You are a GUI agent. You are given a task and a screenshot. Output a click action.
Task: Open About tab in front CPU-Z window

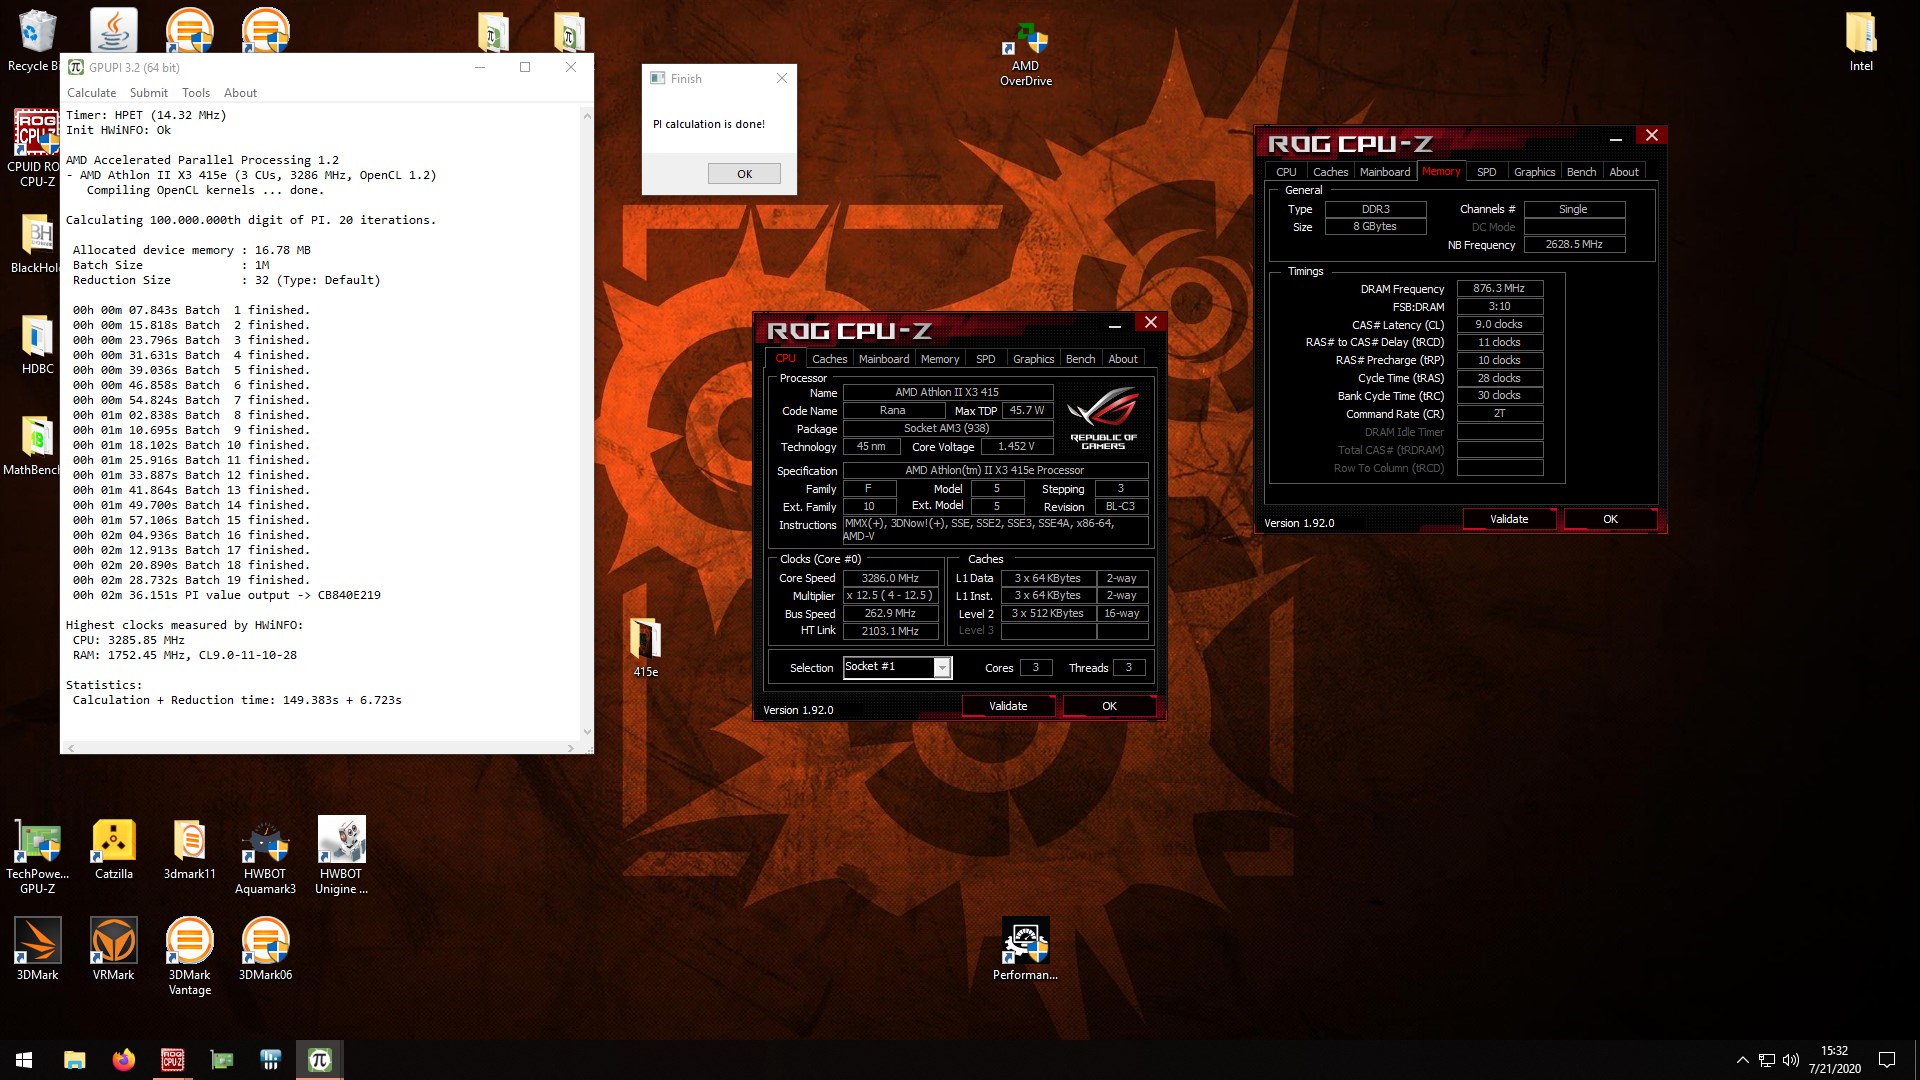point(1123,359)
